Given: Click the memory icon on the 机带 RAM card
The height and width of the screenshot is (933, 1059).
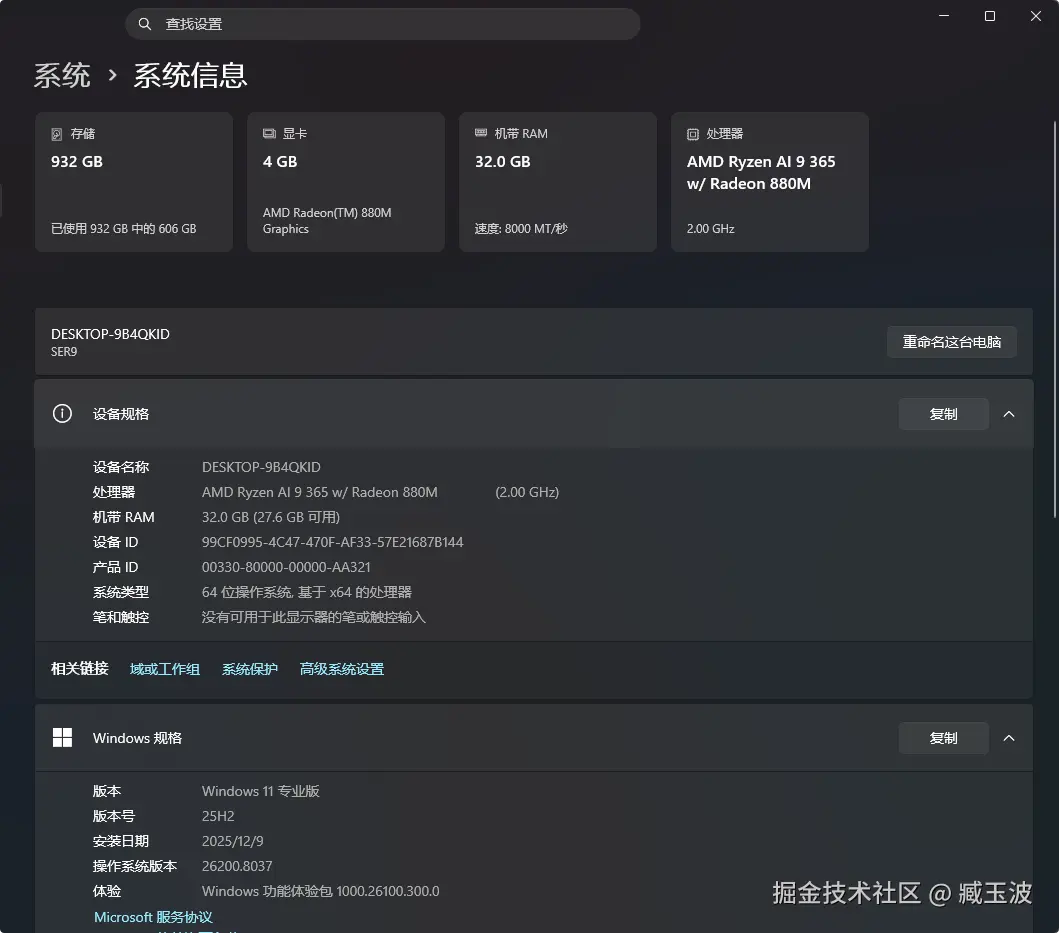Looking at the screenshot, I should click(482, 133).
